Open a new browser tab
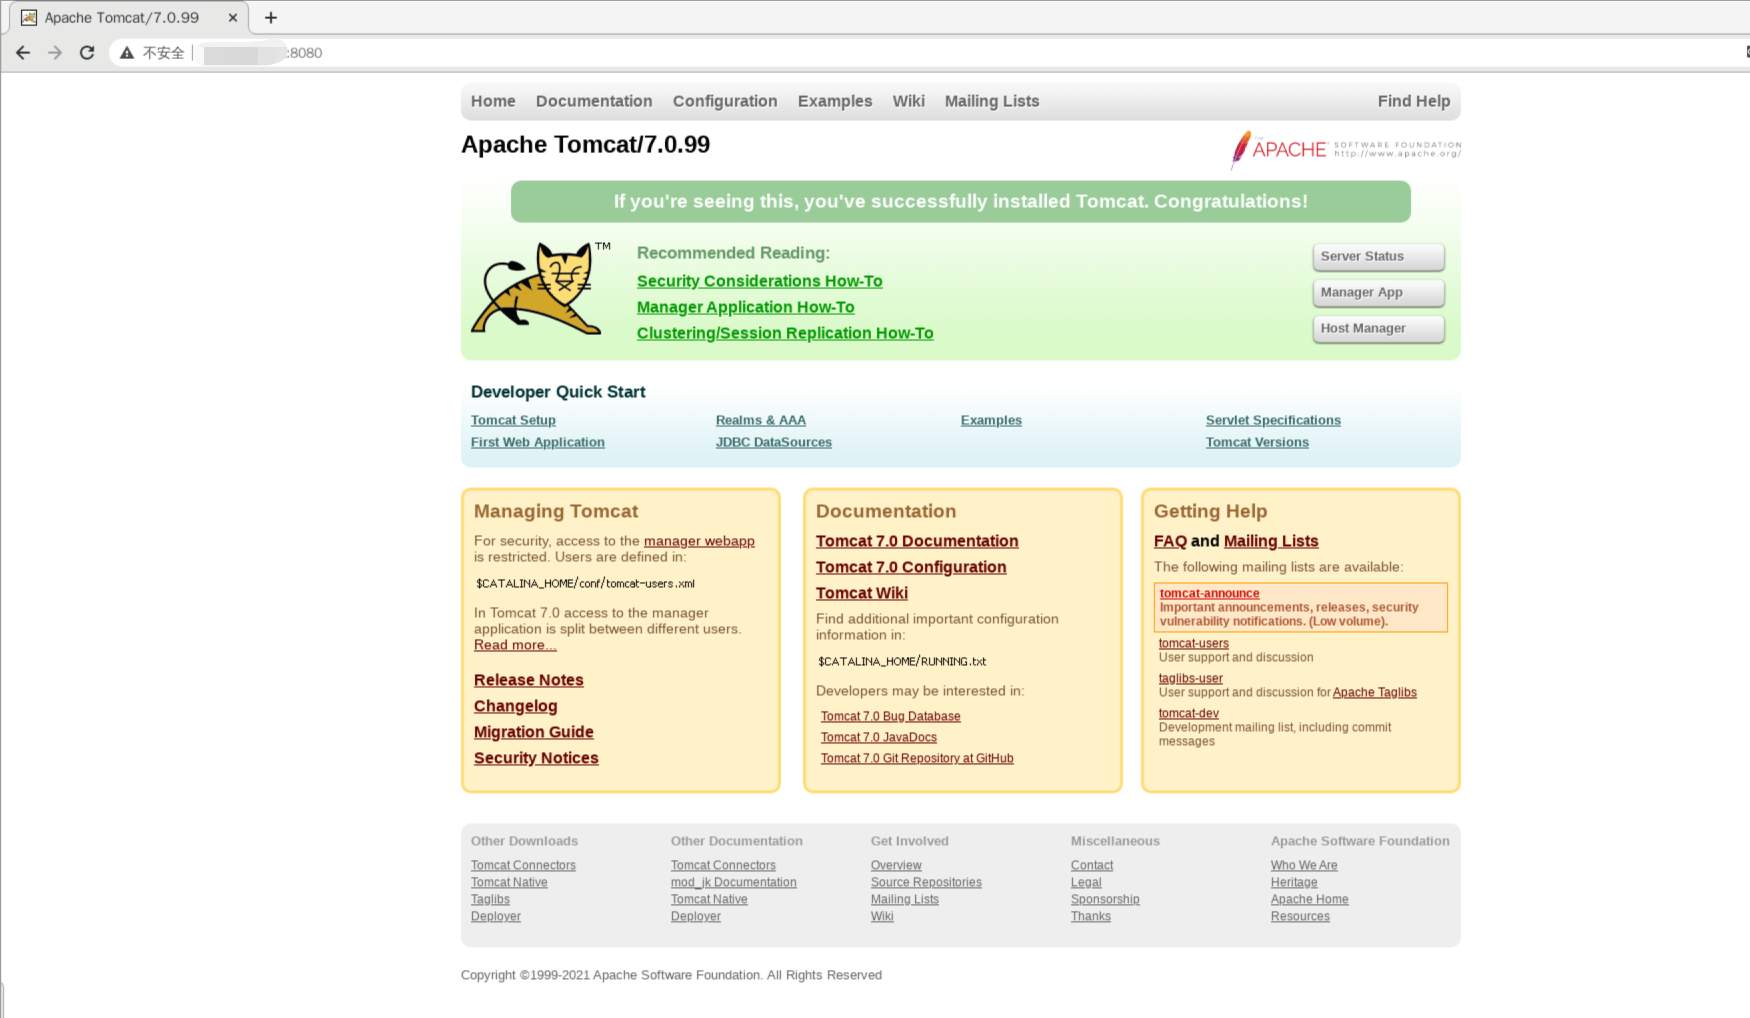This screenshot has width=1750, height=1018. coord(270,17)
